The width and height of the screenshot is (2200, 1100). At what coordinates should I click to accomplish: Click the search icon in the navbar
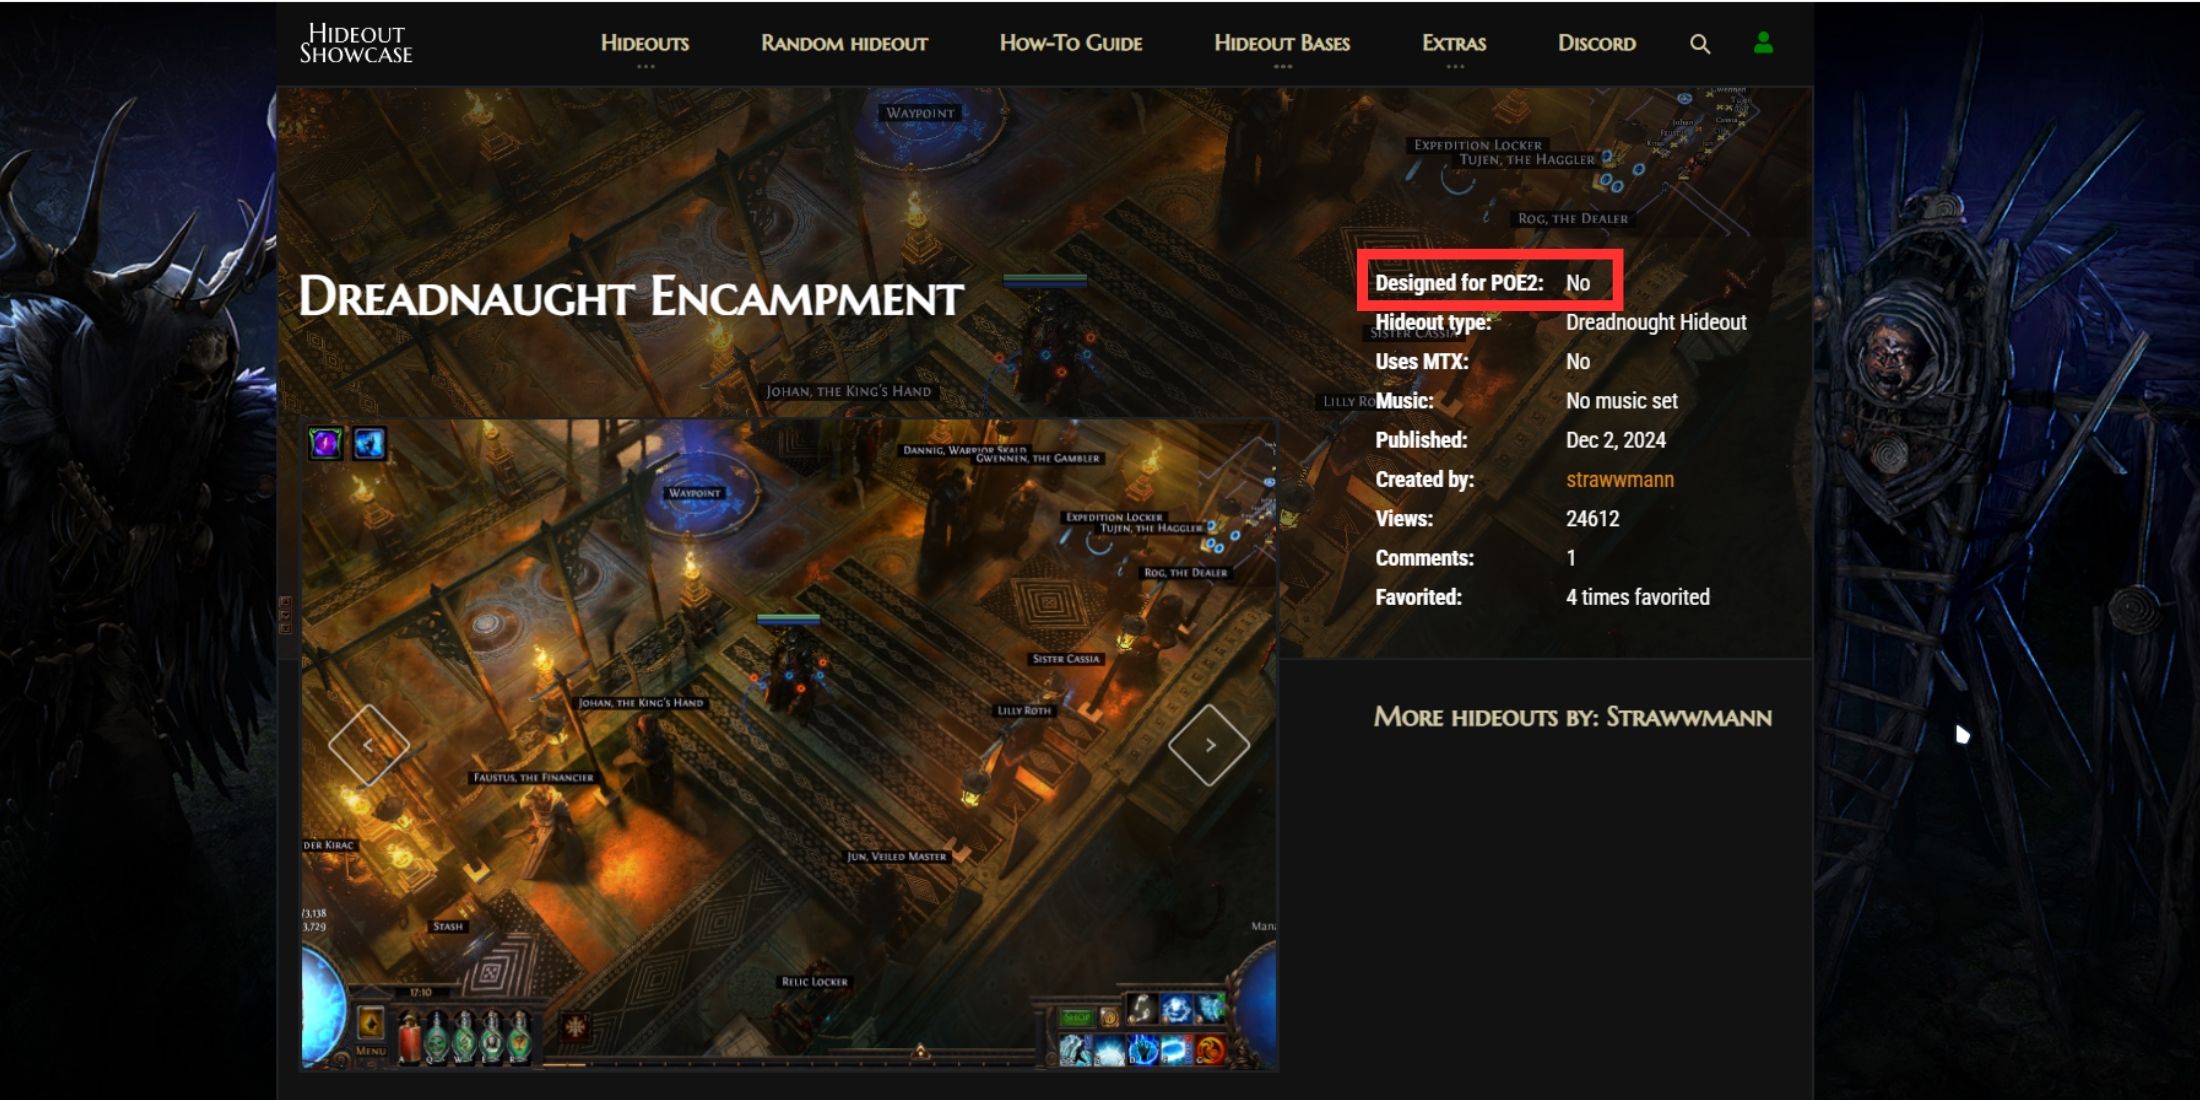(x=1698, y=41)
